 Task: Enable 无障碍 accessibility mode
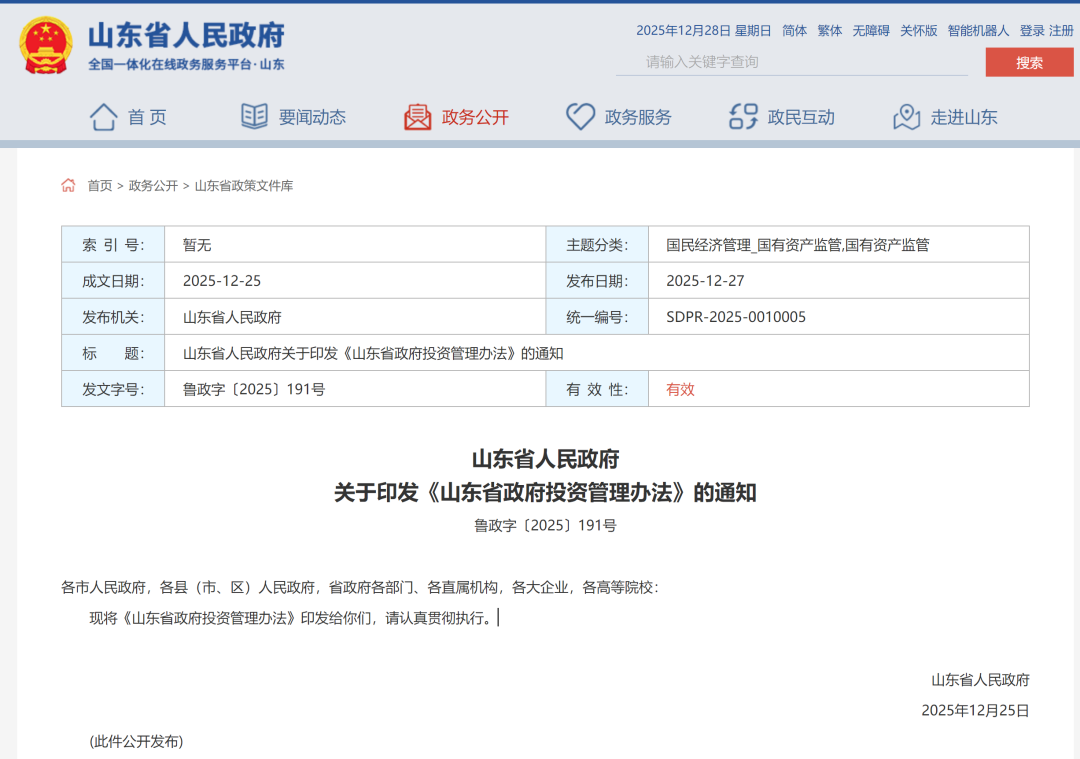(x=871, y=31)
